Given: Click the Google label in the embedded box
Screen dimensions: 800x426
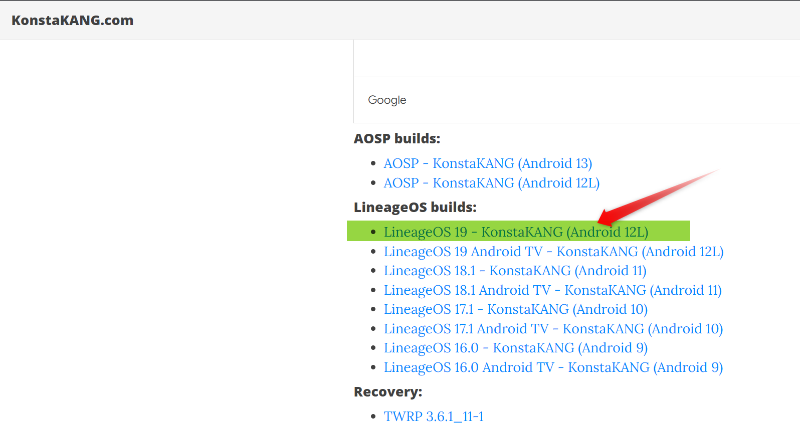Looking at the screenshot, I should [x=387, y=100].
